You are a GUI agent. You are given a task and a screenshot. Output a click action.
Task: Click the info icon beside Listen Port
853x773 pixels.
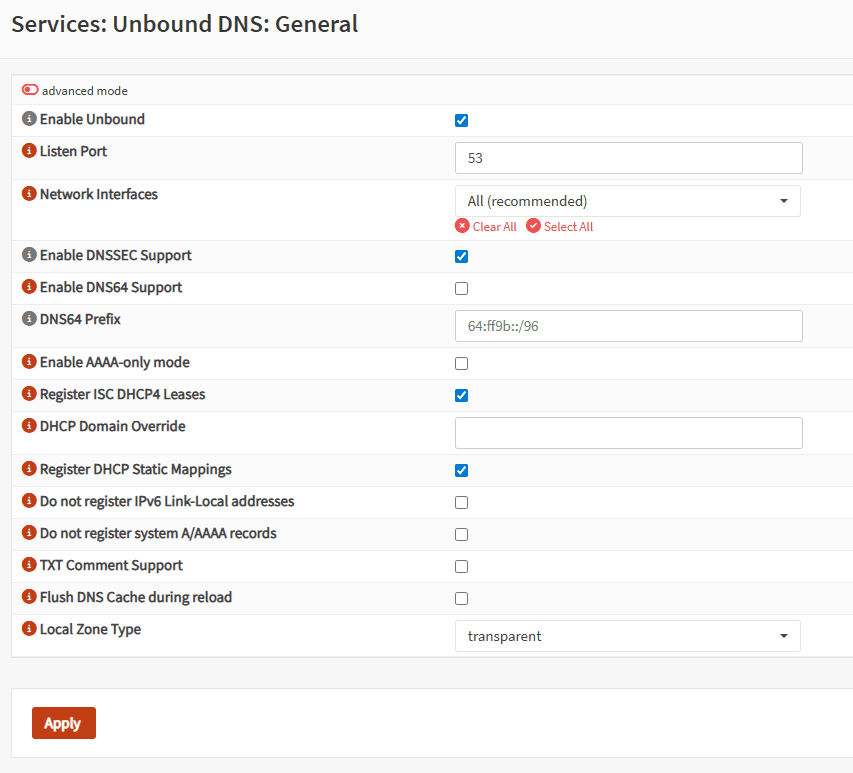click(x=29, y=151)
